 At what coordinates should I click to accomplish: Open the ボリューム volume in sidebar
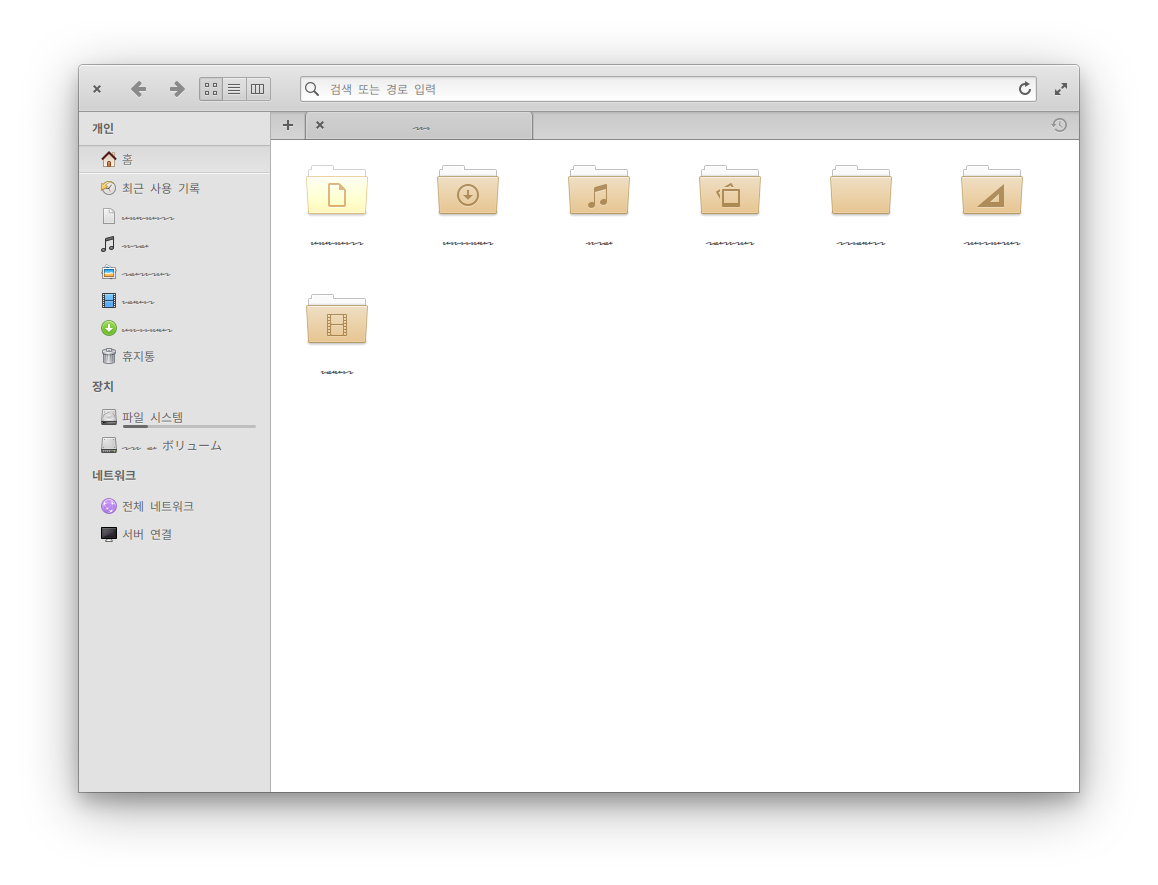[x=174, y=446]
